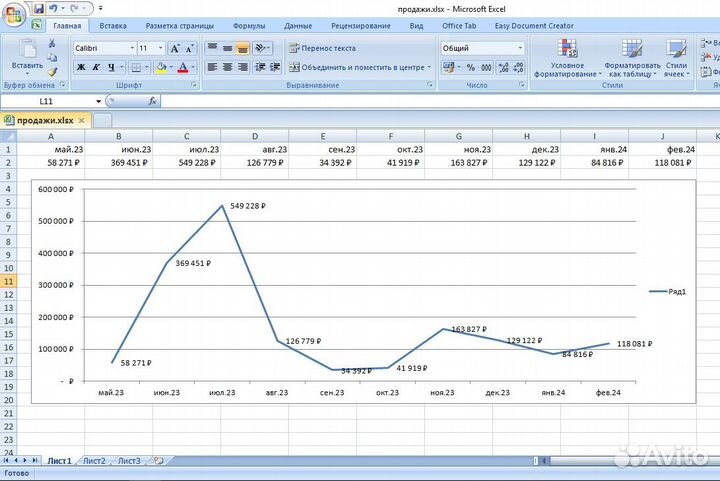Click the Cut scissors icon
This screenshot has width=720, height=481.
point(52,43)
